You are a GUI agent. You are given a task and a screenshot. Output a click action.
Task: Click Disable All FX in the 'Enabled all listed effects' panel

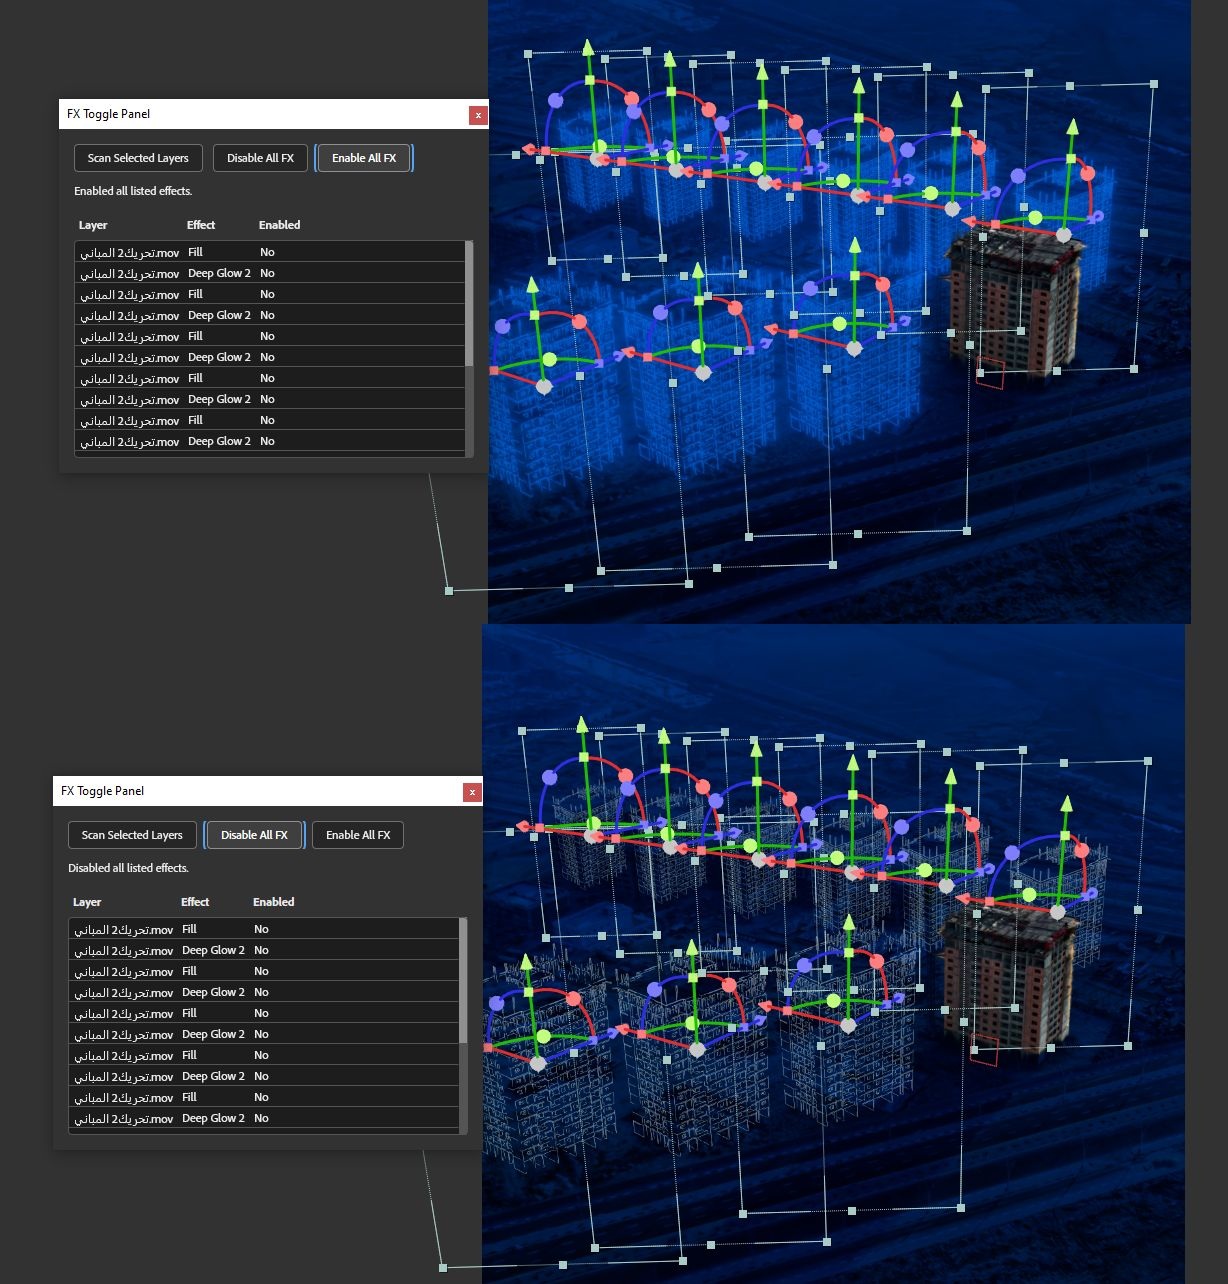[x=260, y=158]
